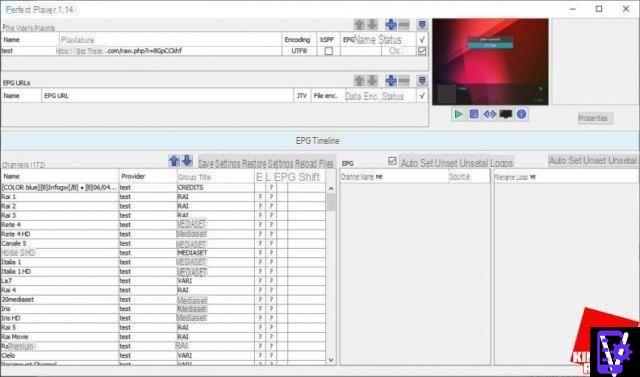Select channel row Rai Movie
This screenshot has height=377, width=640.
click(x=163, y=337)
